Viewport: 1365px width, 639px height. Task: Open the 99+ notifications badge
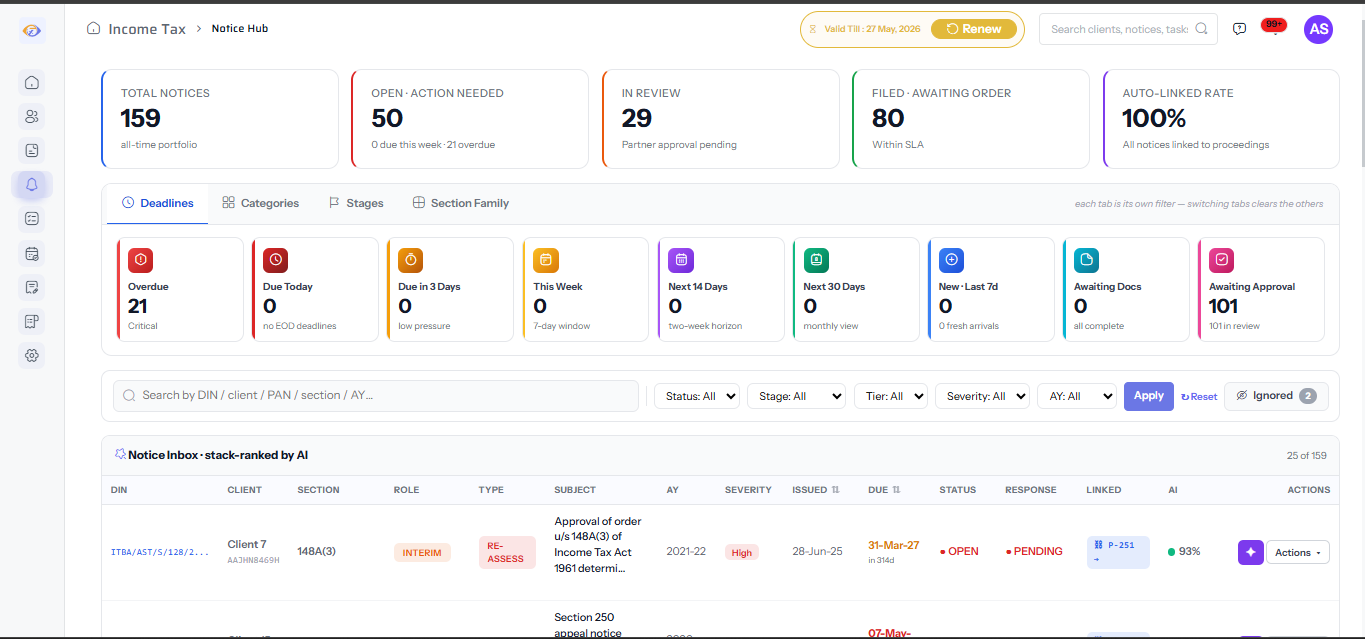(x=1274, y=25)
